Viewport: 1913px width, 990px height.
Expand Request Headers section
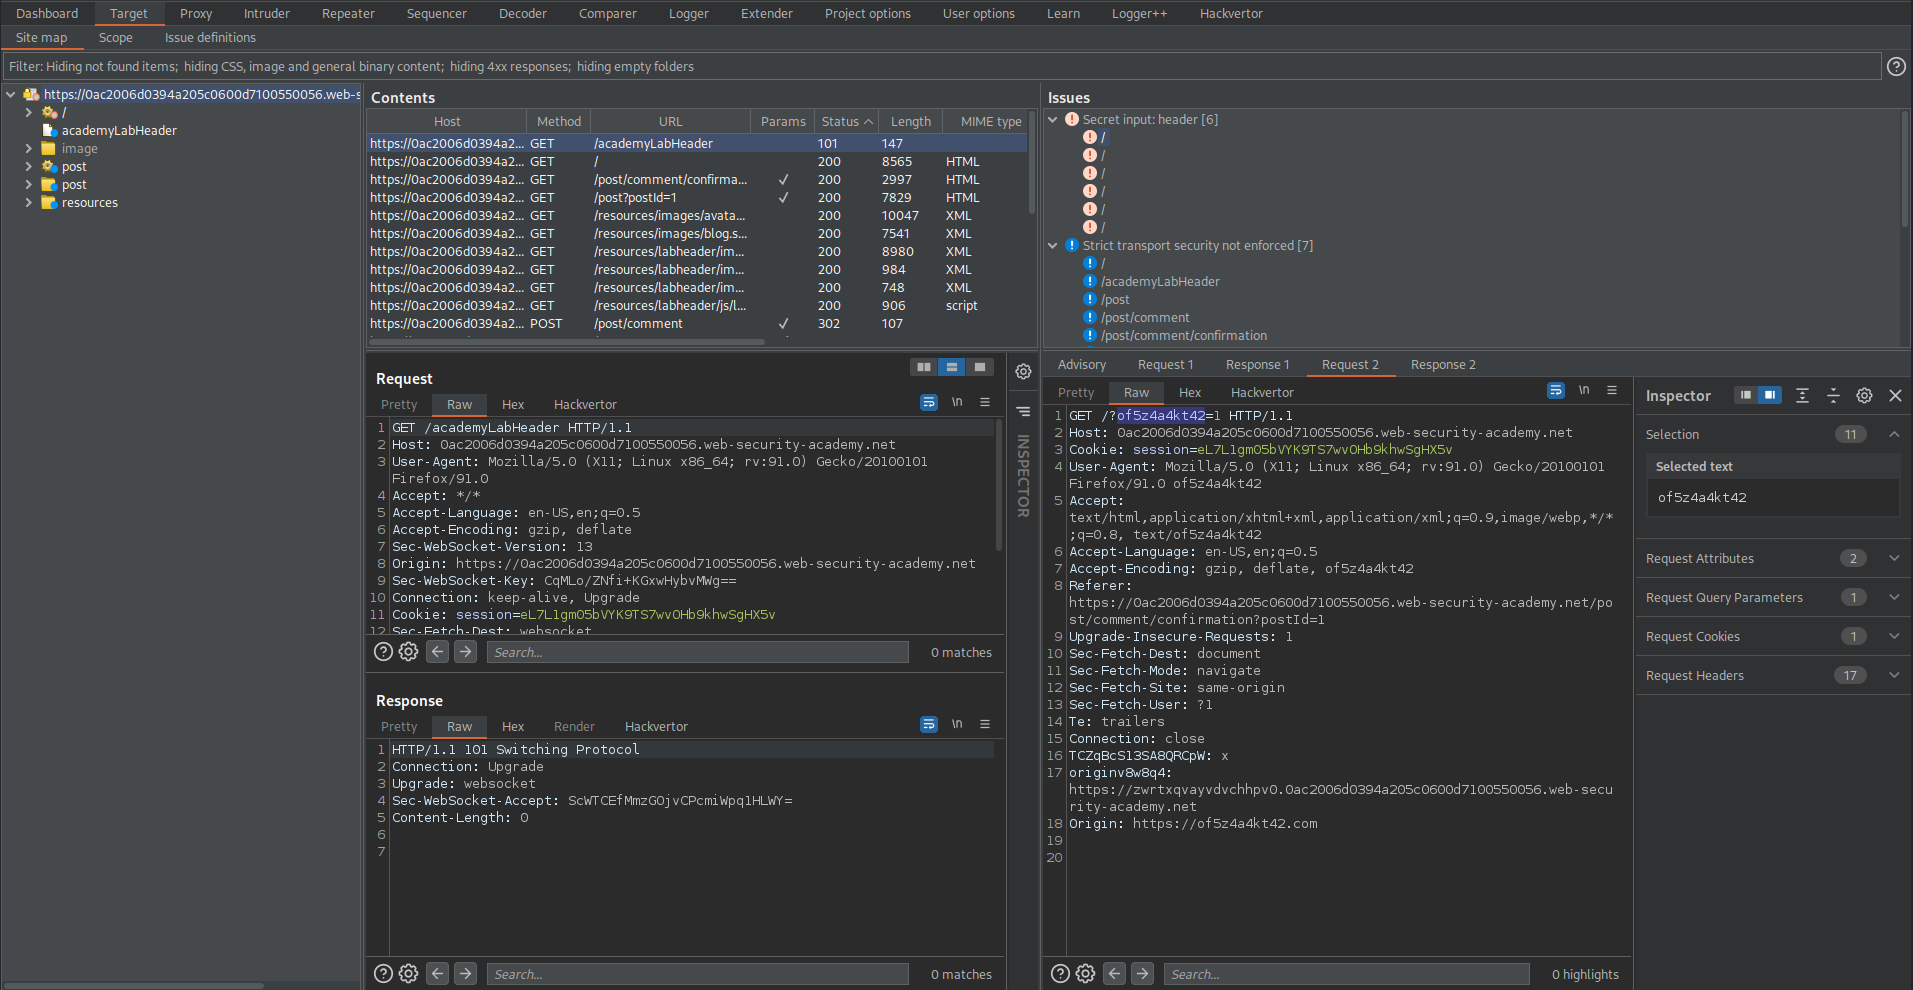click(1894, 676)
